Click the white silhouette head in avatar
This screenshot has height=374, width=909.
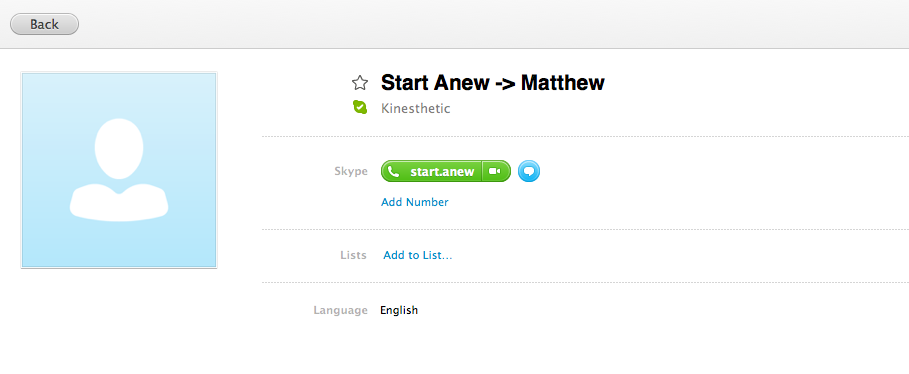[x=119, y=148]
